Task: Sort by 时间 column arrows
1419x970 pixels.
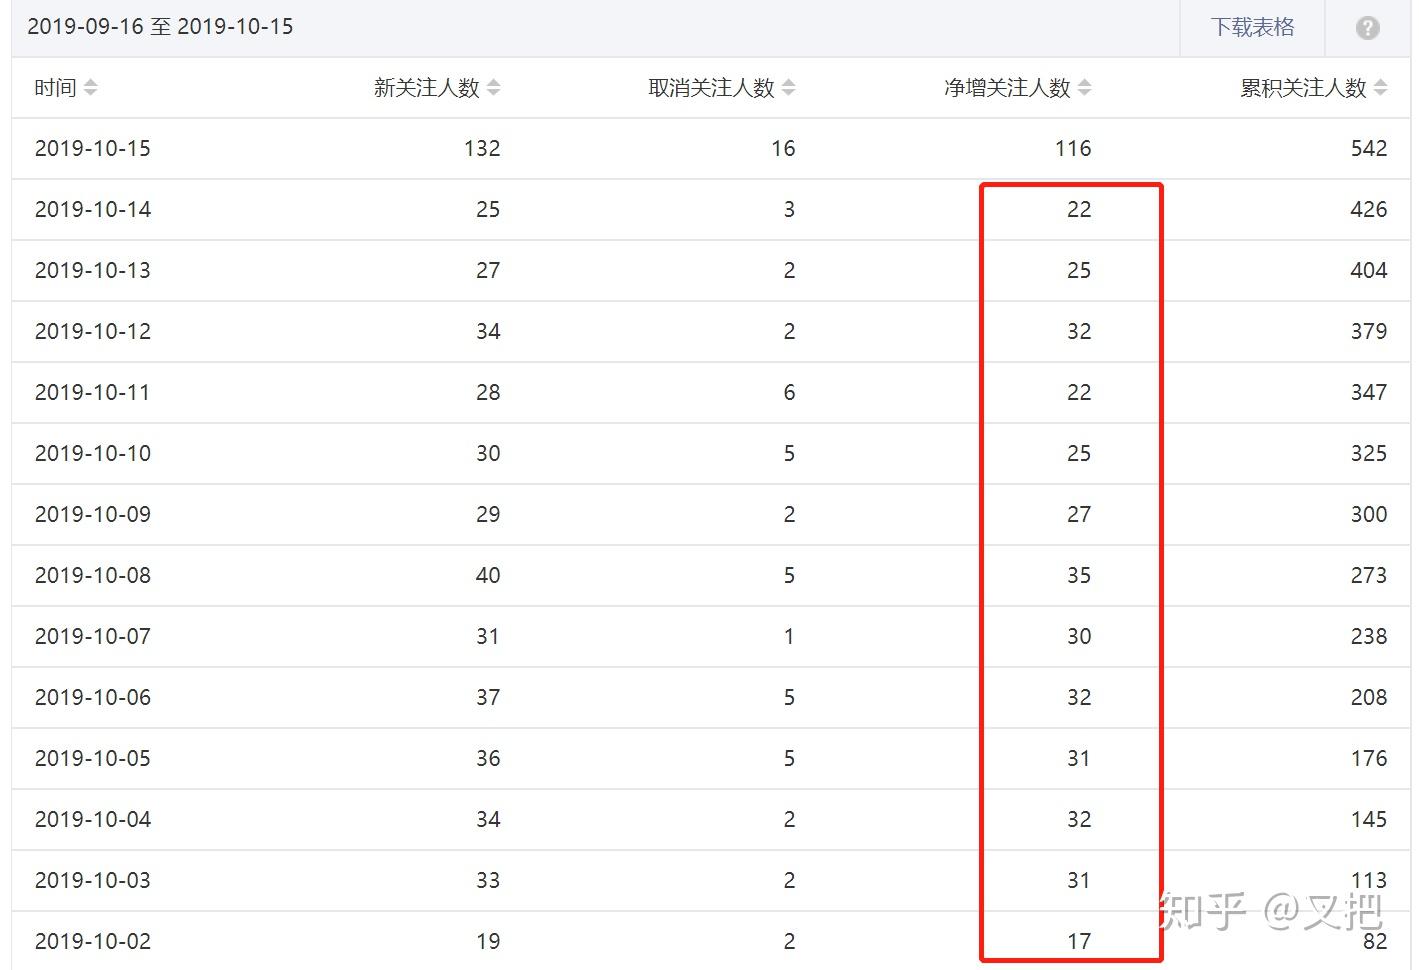Action: 91,88
